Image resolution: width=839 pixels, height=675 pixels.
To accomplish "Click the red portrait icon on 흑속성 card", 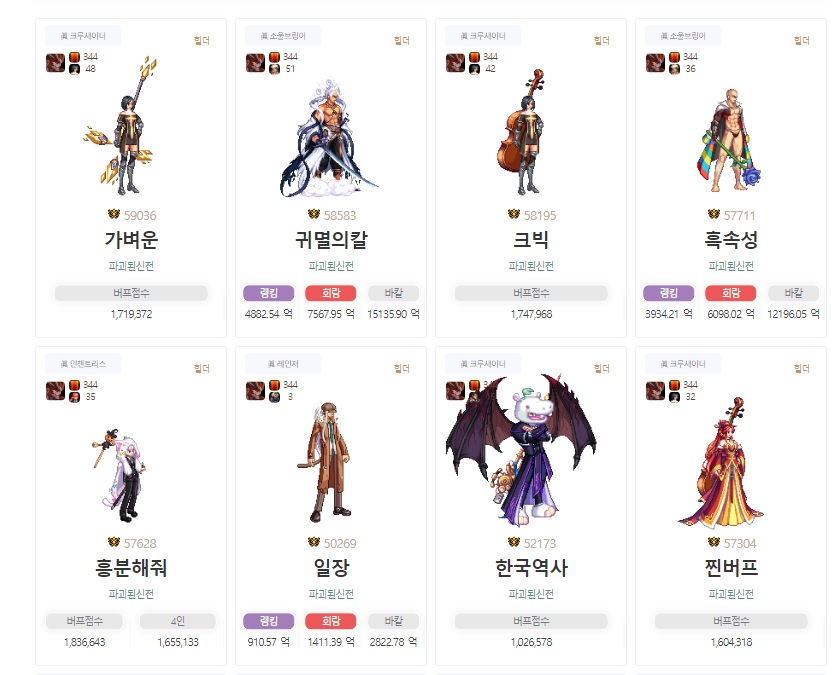I will pyautogui.click(x=655, y=63).
